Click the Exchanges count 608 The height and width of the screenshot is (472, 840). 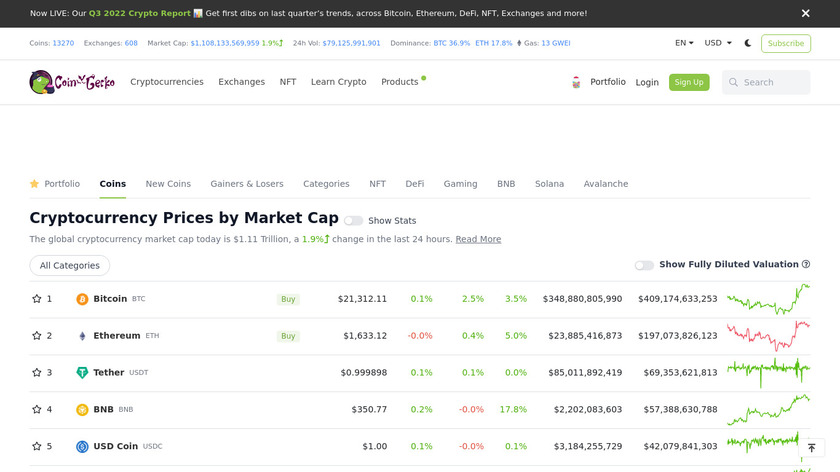[131, 43]
